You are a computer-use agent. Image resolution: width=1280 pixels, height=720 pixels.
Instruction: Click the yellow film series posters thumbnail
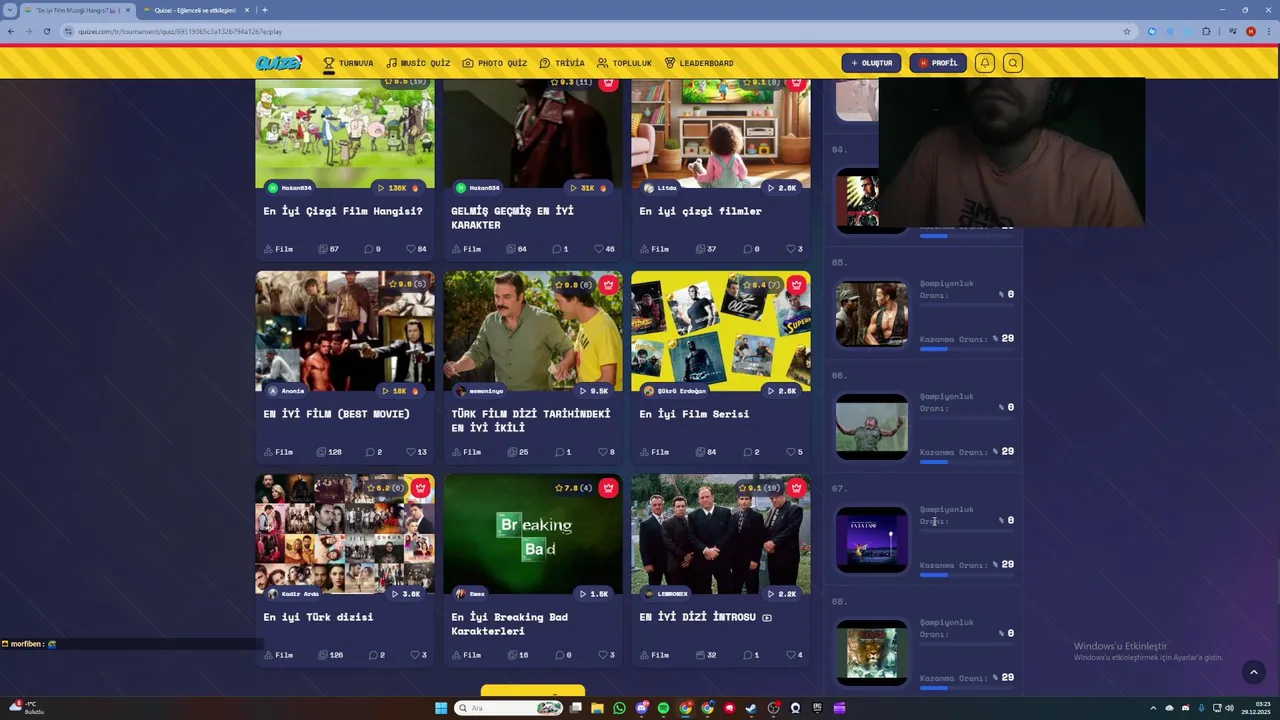pos(721,331)
